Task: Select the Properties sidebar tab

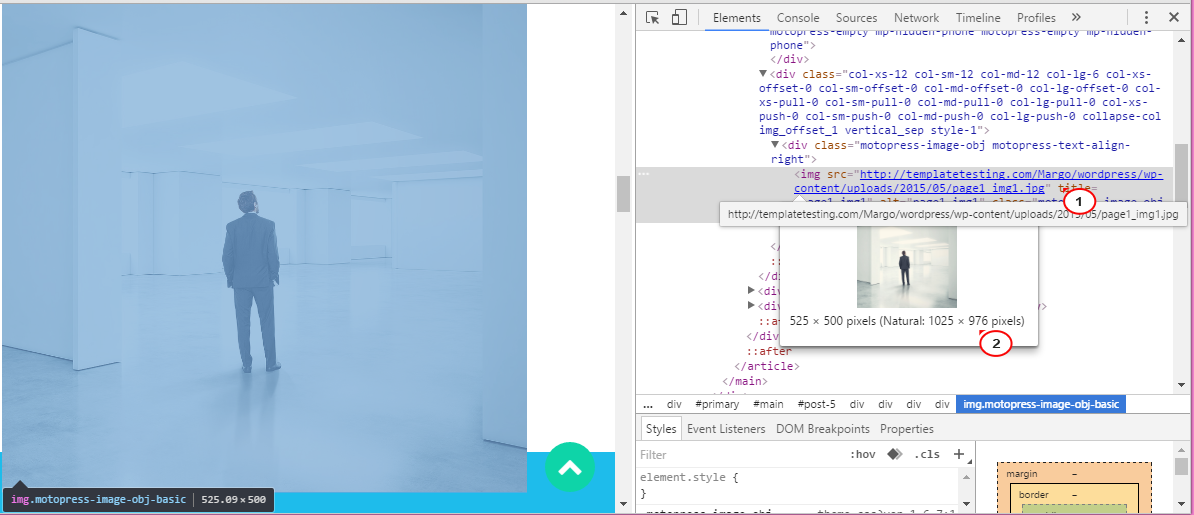Action: [907, 429]
